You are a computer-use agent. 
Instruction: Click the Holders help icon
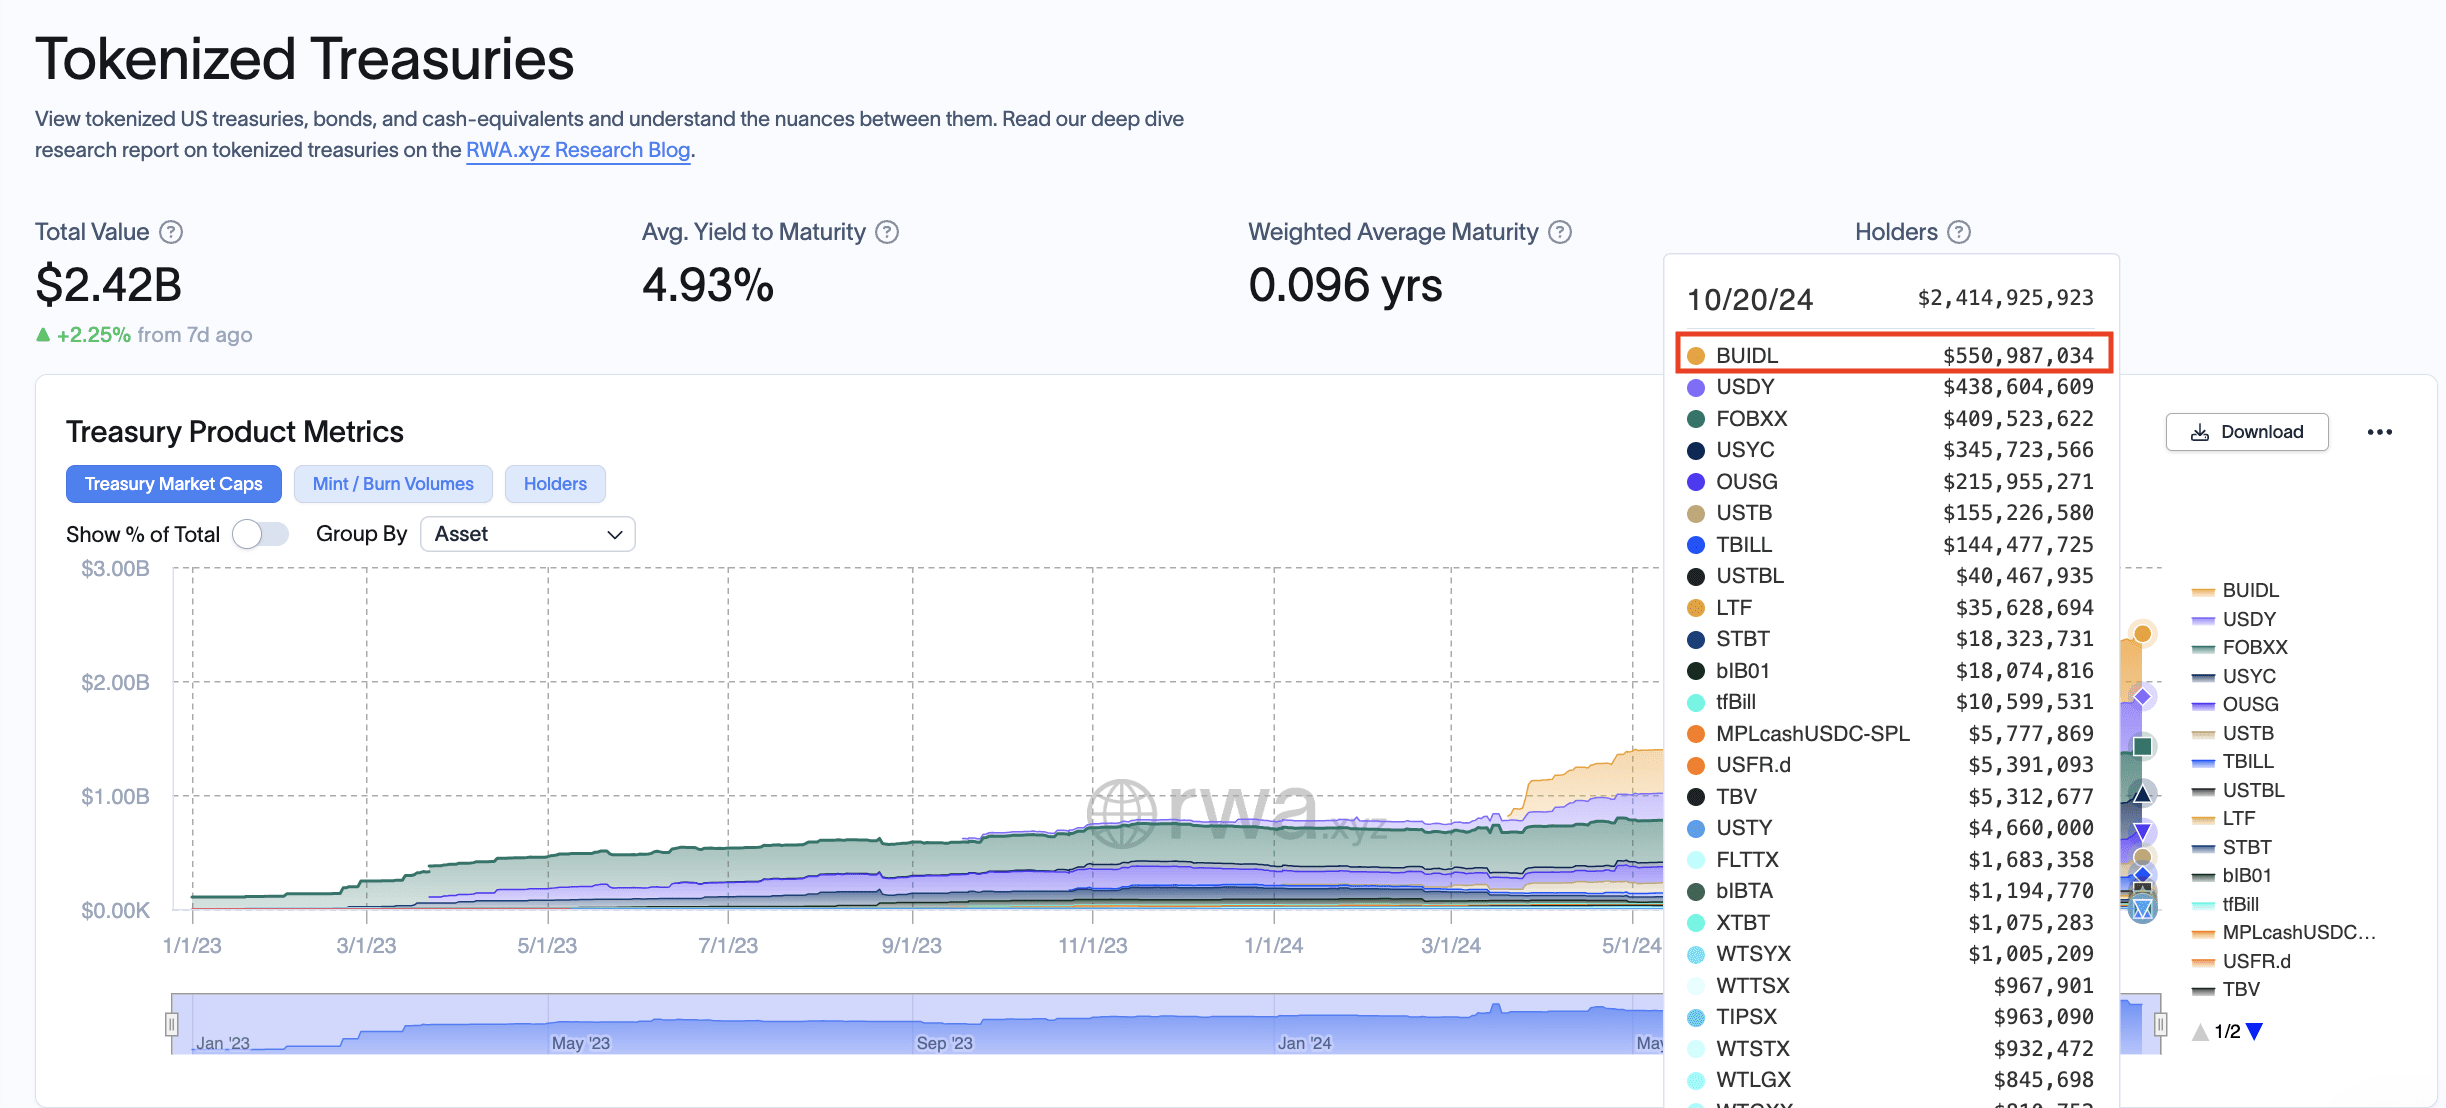coord(1959,232)
